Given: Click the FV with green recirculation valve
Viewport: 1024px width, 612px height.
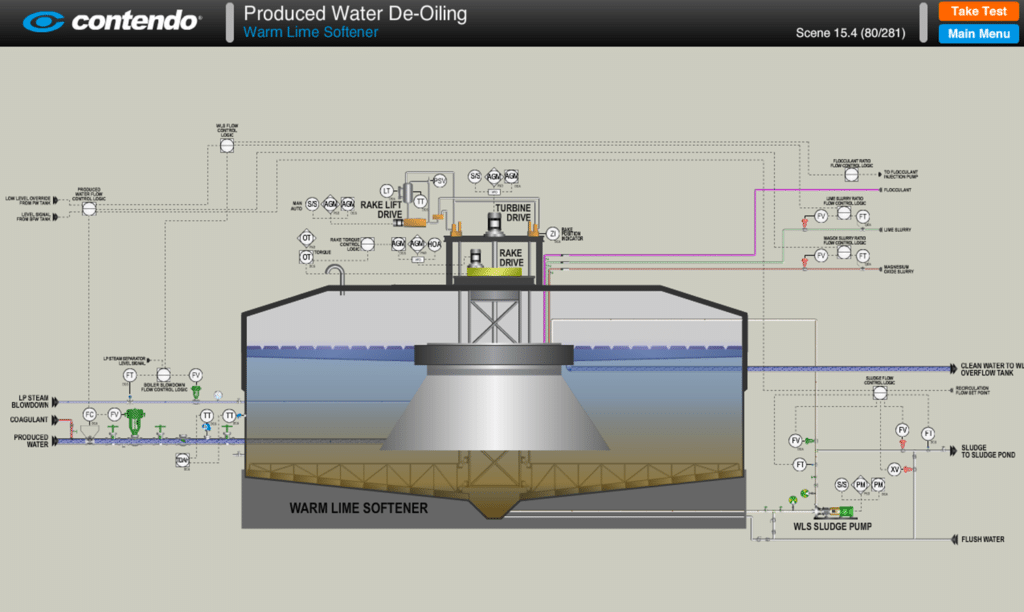Looking at the screenshot, I should click(x=795, y=440).
